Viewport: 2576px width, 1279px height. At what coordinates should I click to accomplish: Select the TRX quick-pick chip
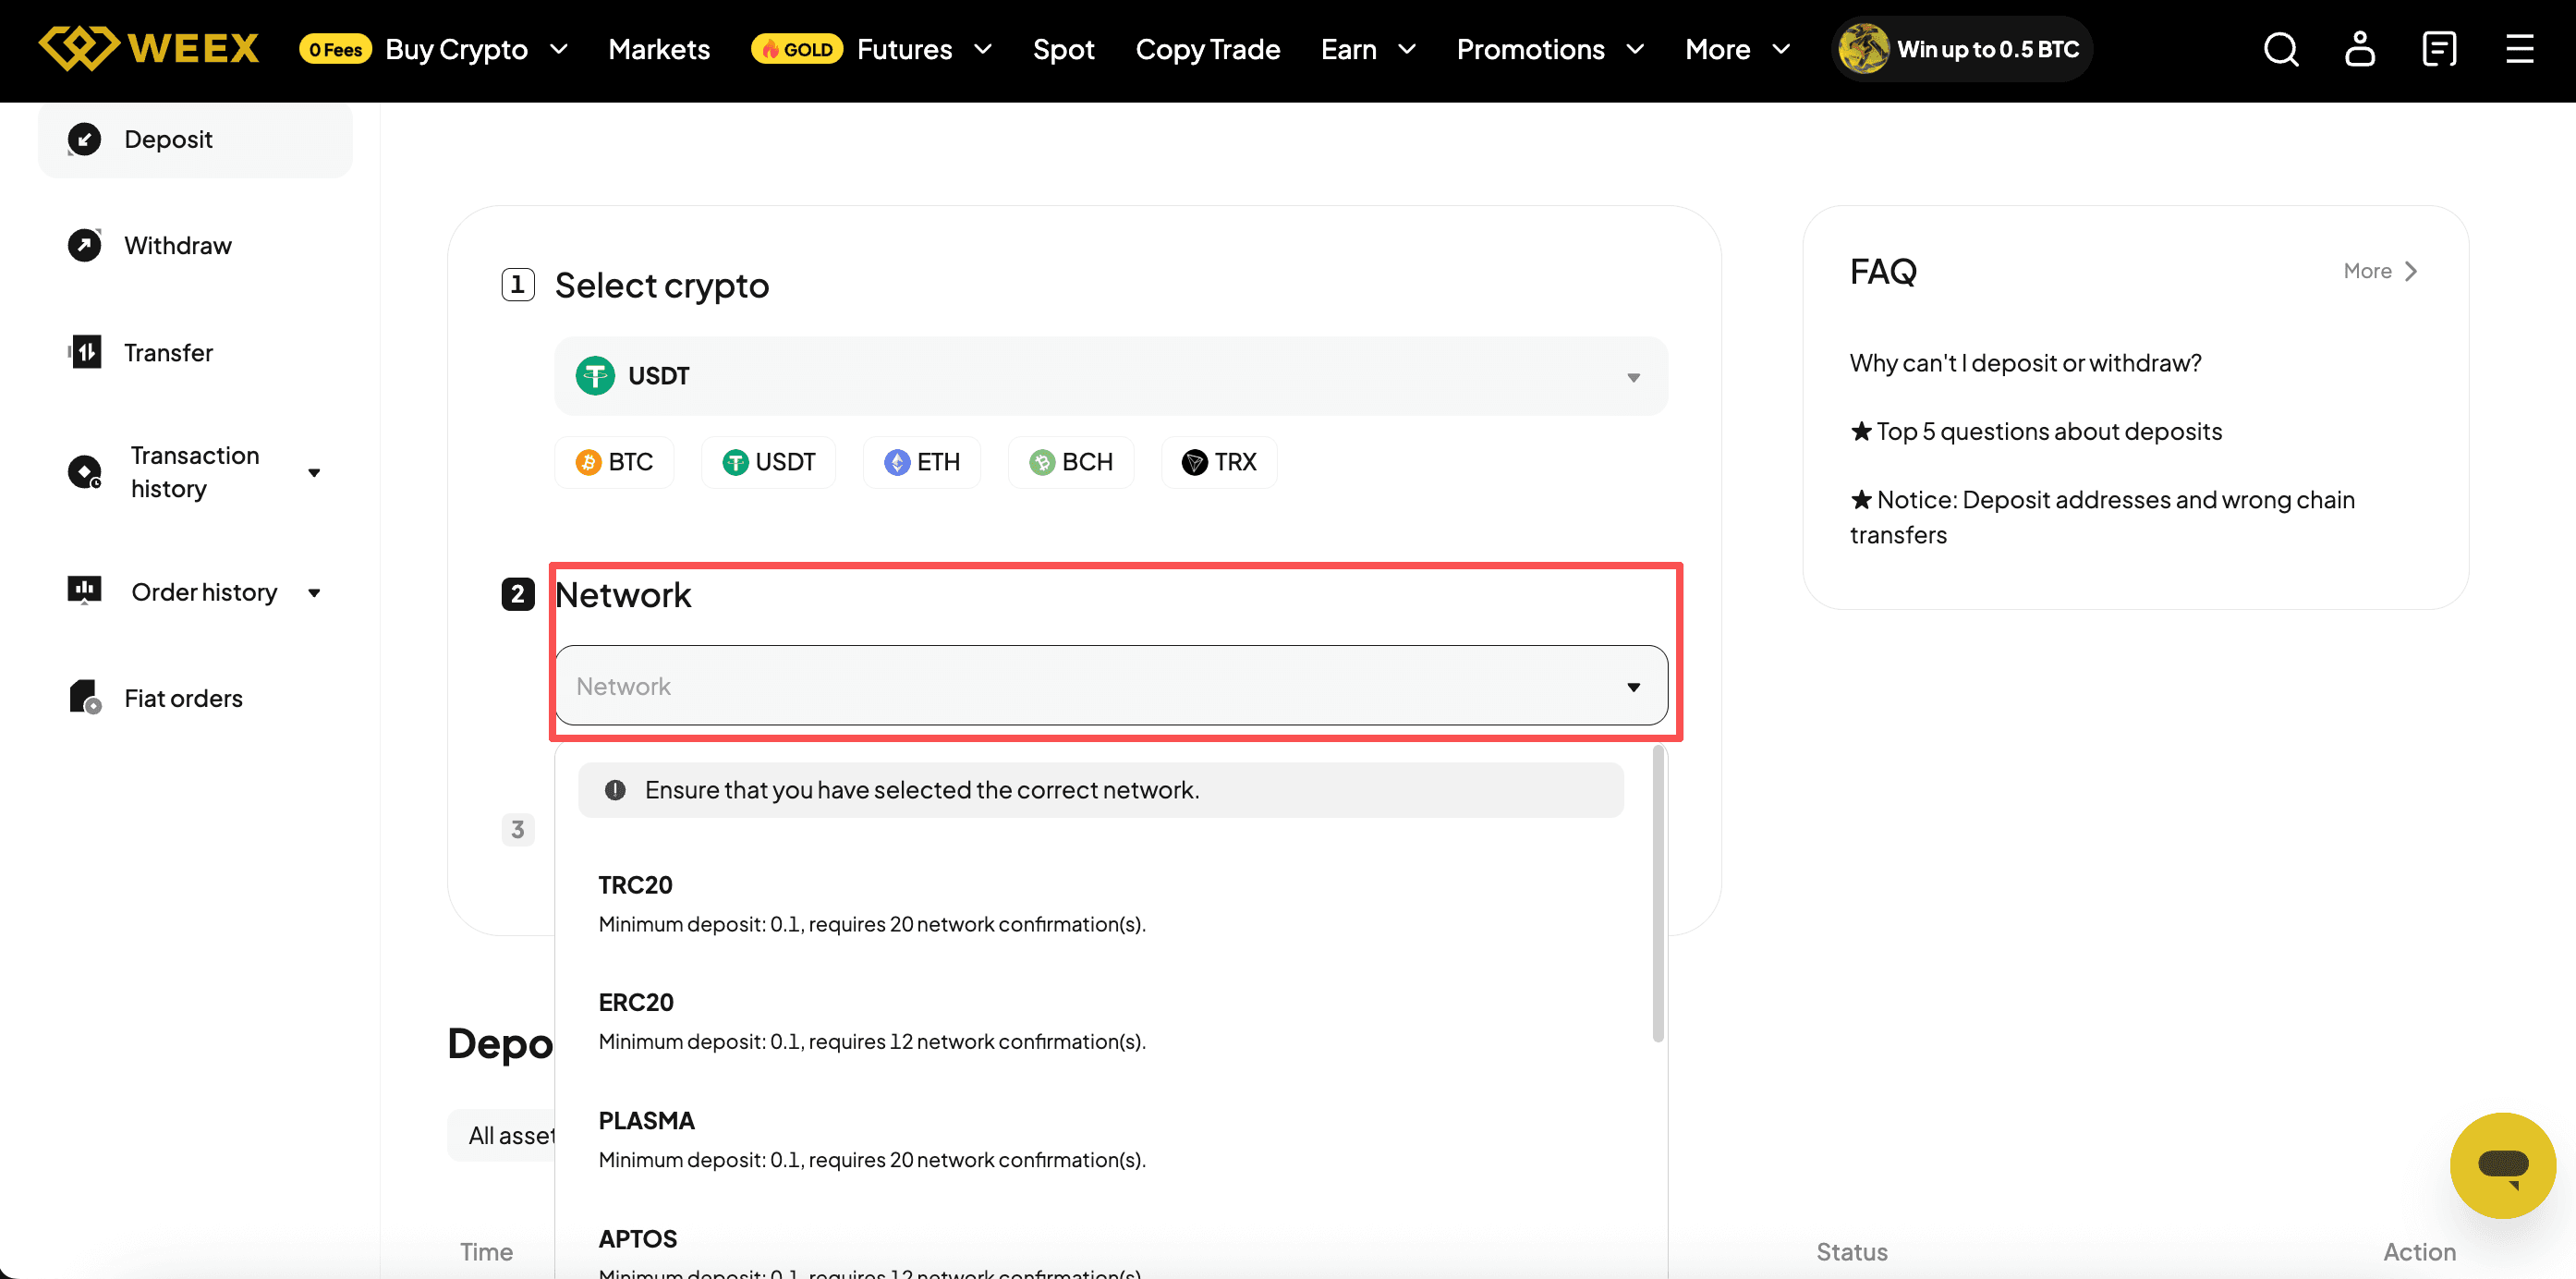(1218, 462)
